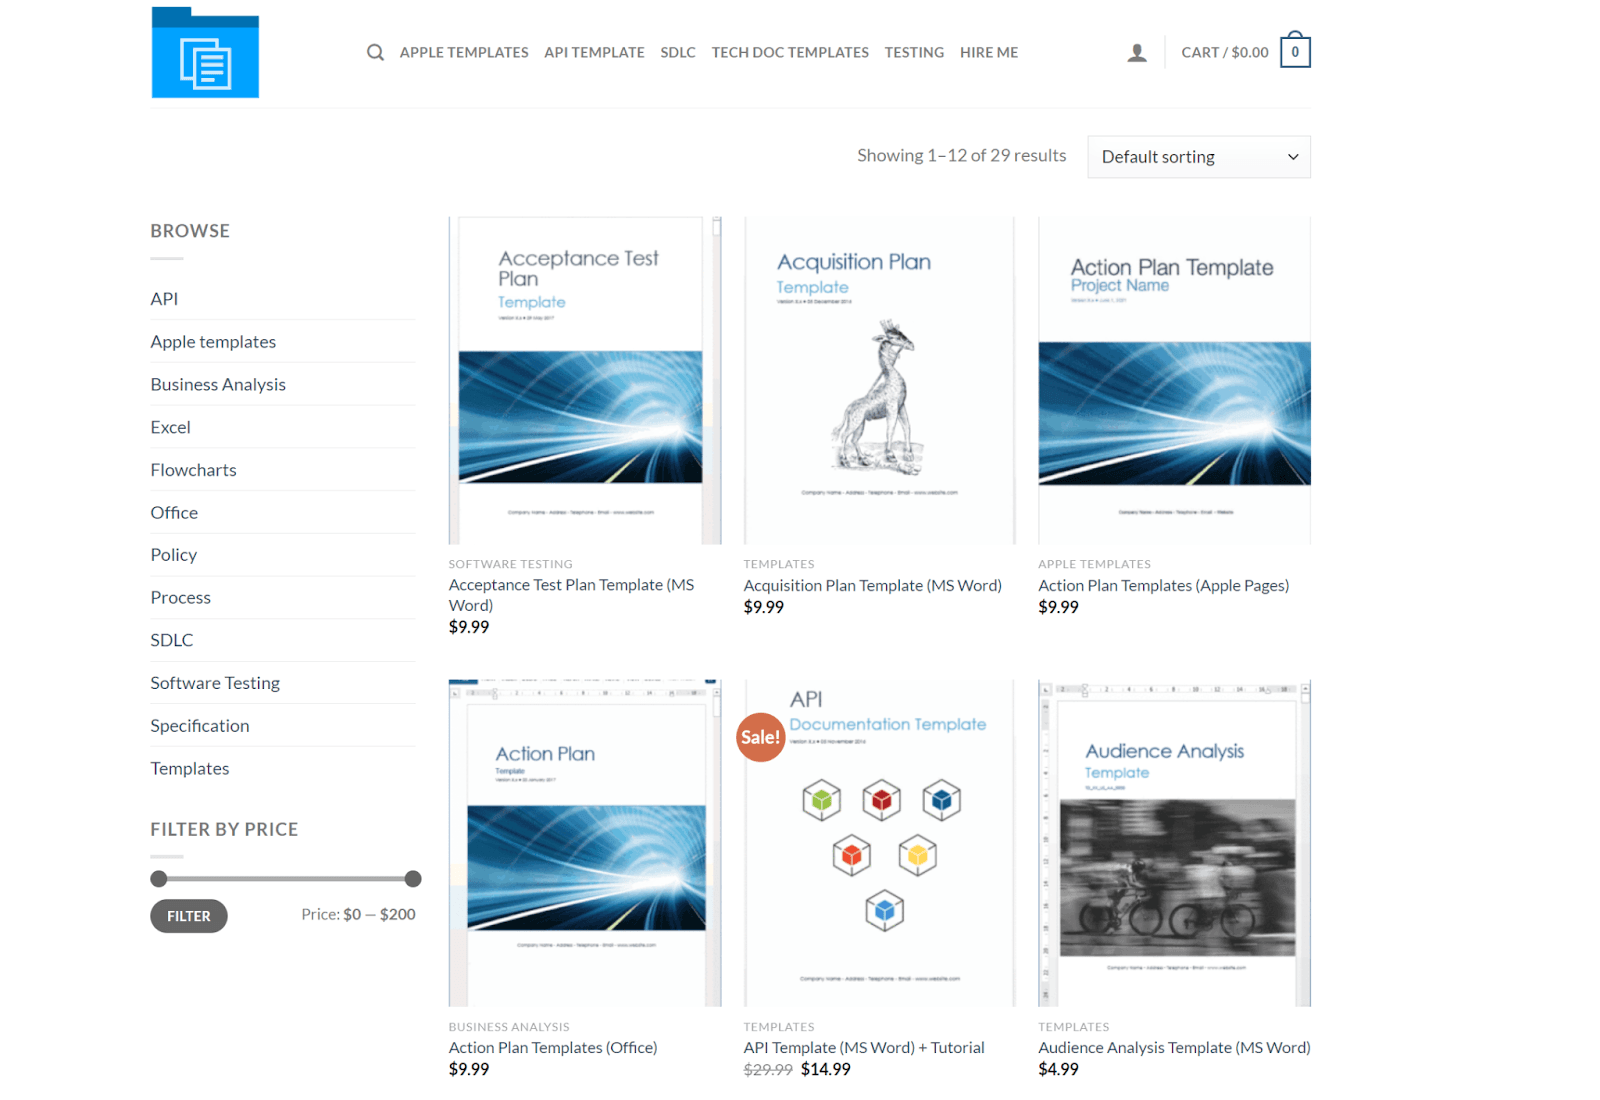This screenshot has width=1600, height=1100.
Task: Click the blue folder site logo
Action: pyautogui.click(x=205, y=53)
